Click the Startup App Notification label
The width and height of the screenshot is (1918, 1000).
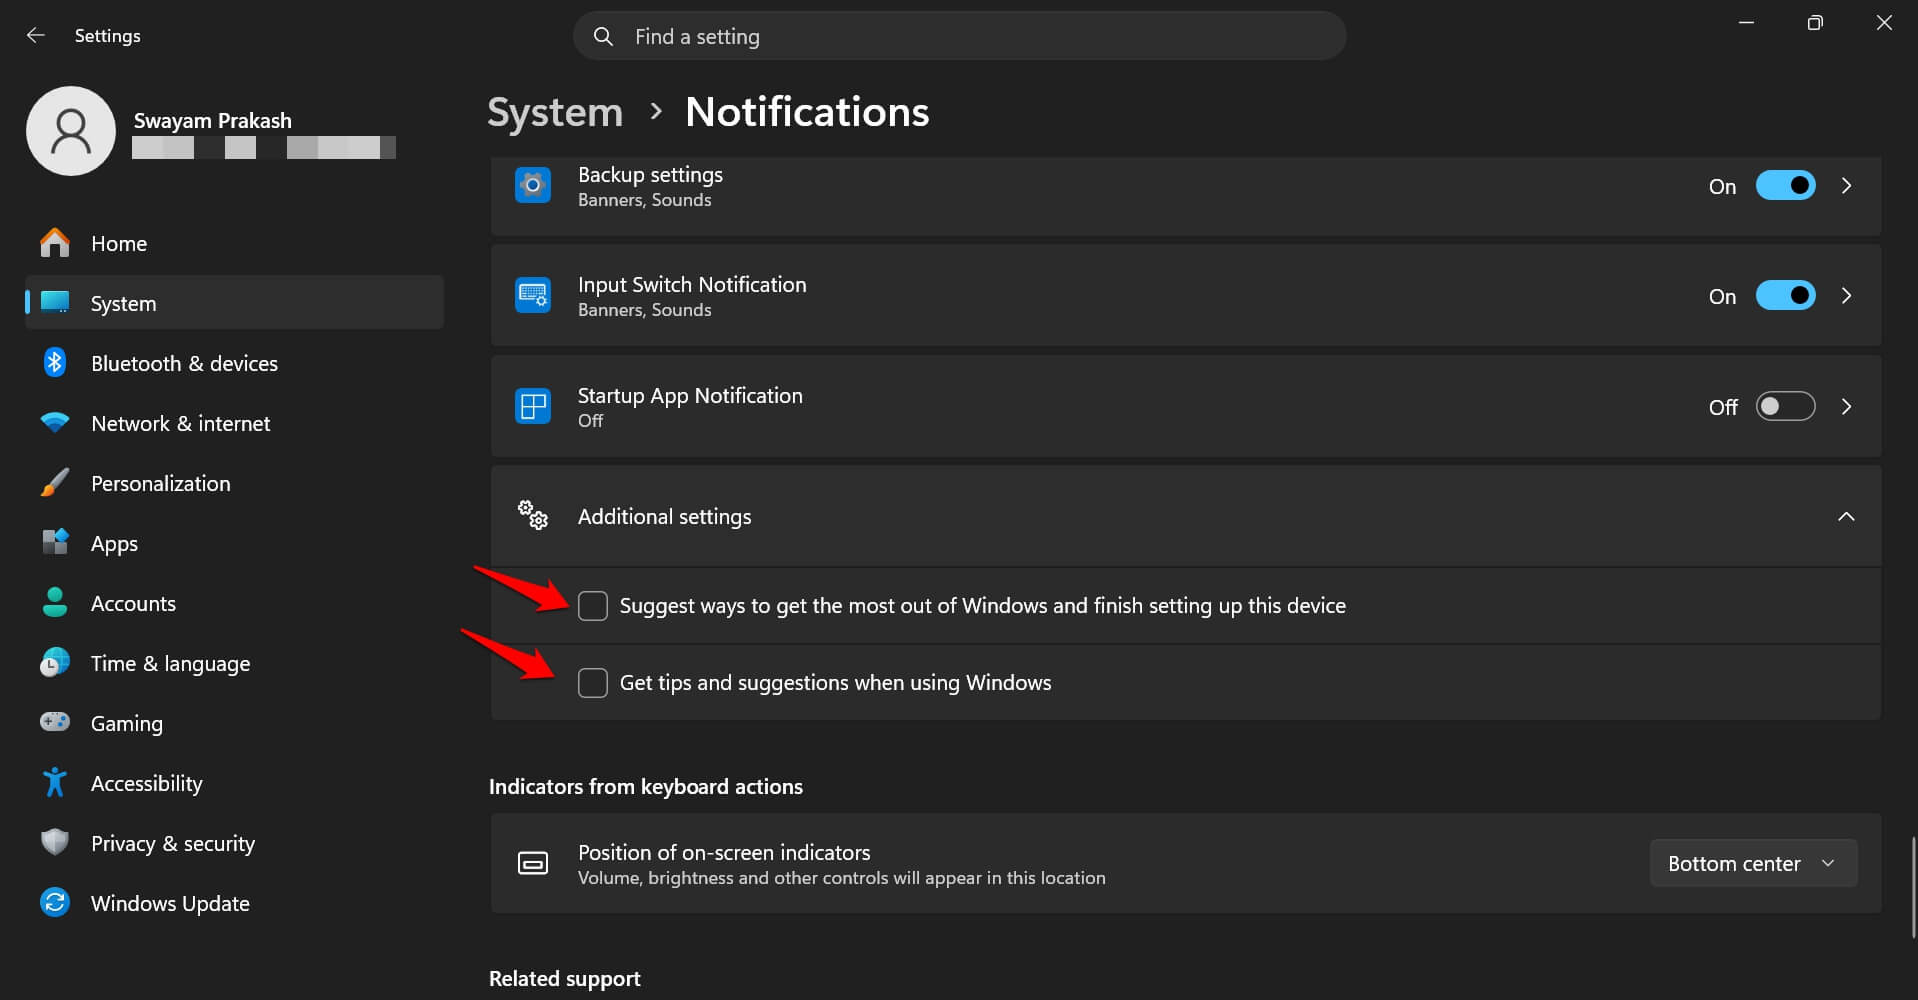click(690, 395)
